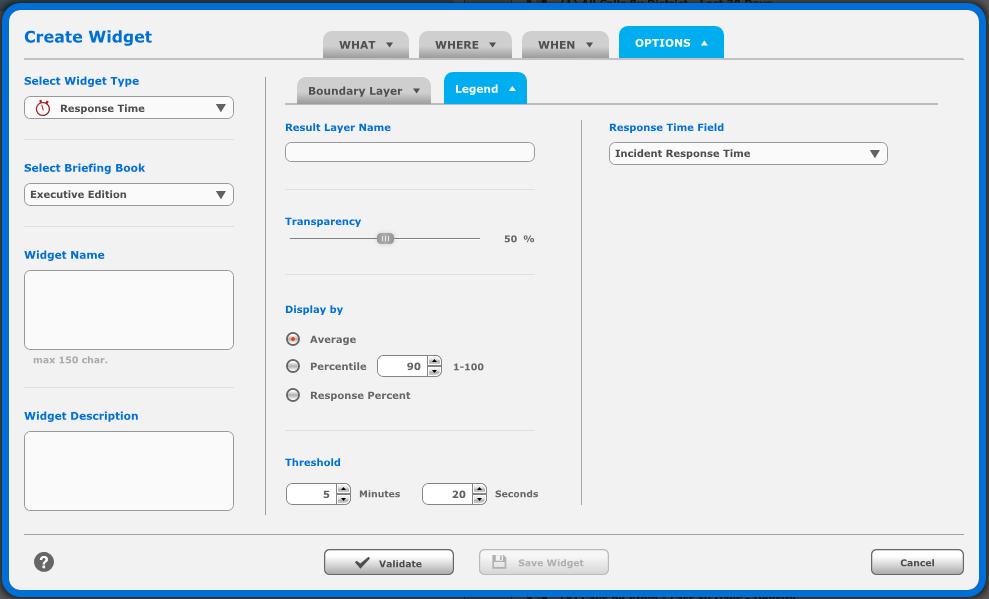Open the Select Widget Type dropdown

[x=129, y=108]
